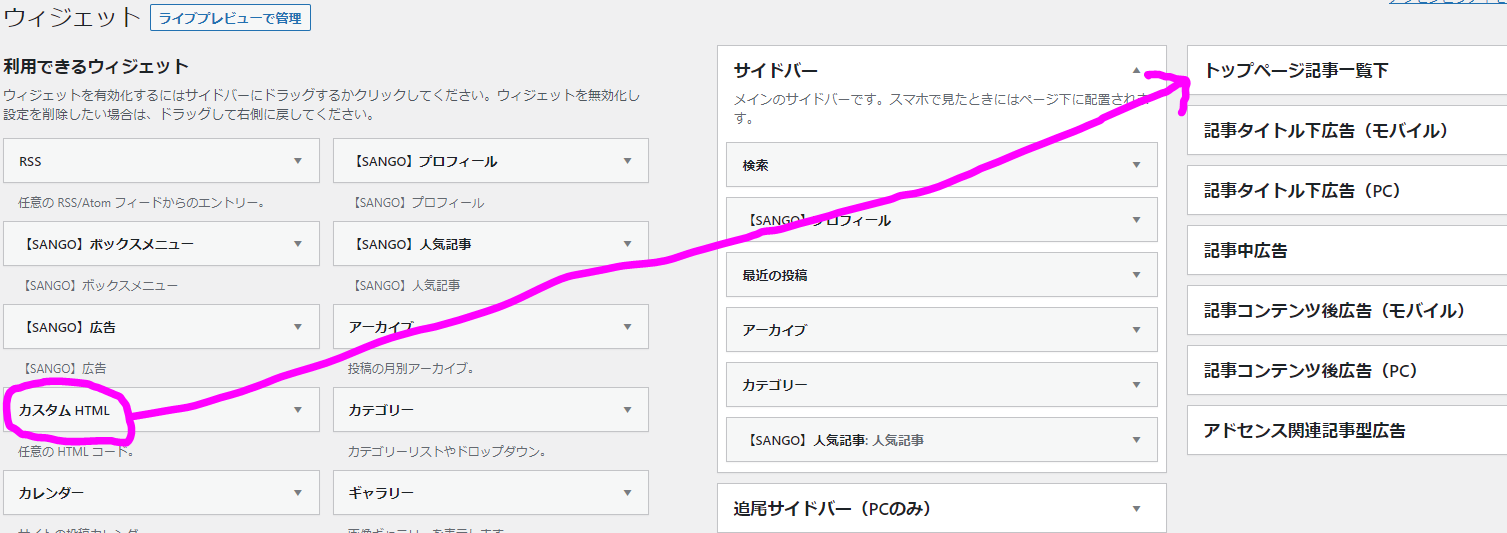Image resolution: width=1507 pixels, height=533 pixels.
Task: Click the サイドバー panel heading
Action: click(776, 71)
